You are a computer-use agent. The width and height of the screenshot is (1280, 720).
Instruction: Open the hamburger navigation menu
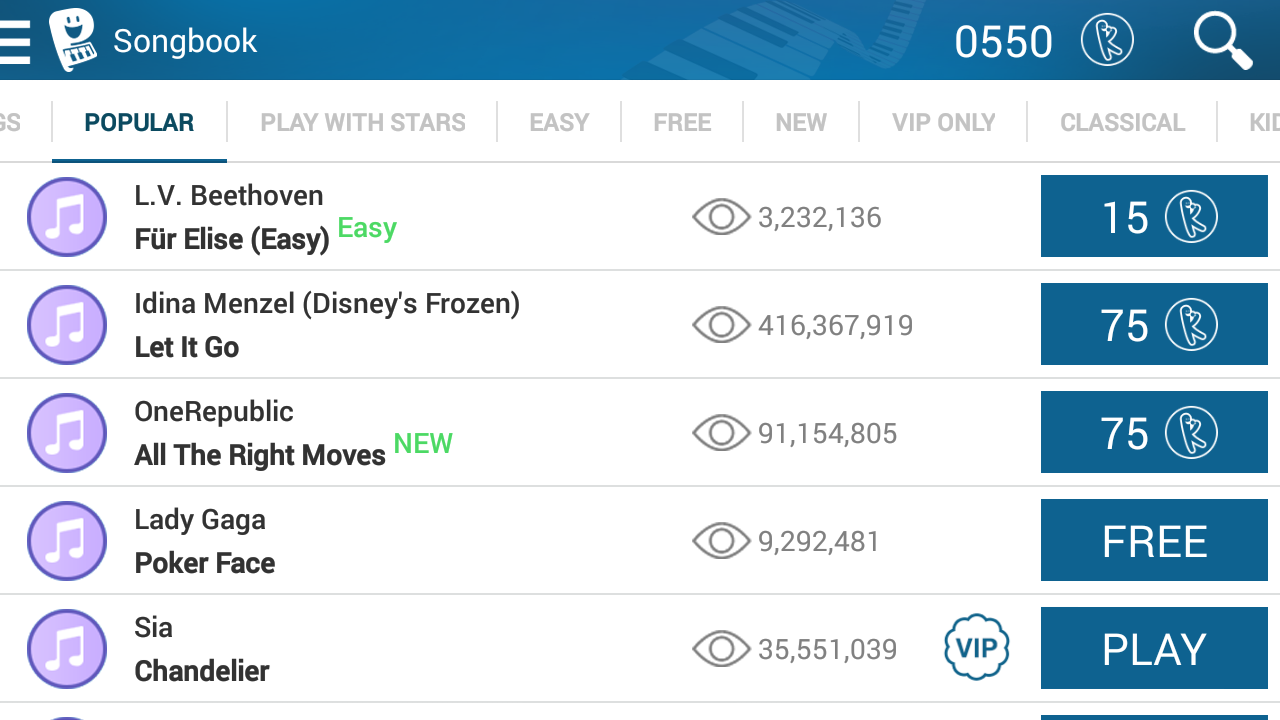pyautogui.click(x=14, y=41)
